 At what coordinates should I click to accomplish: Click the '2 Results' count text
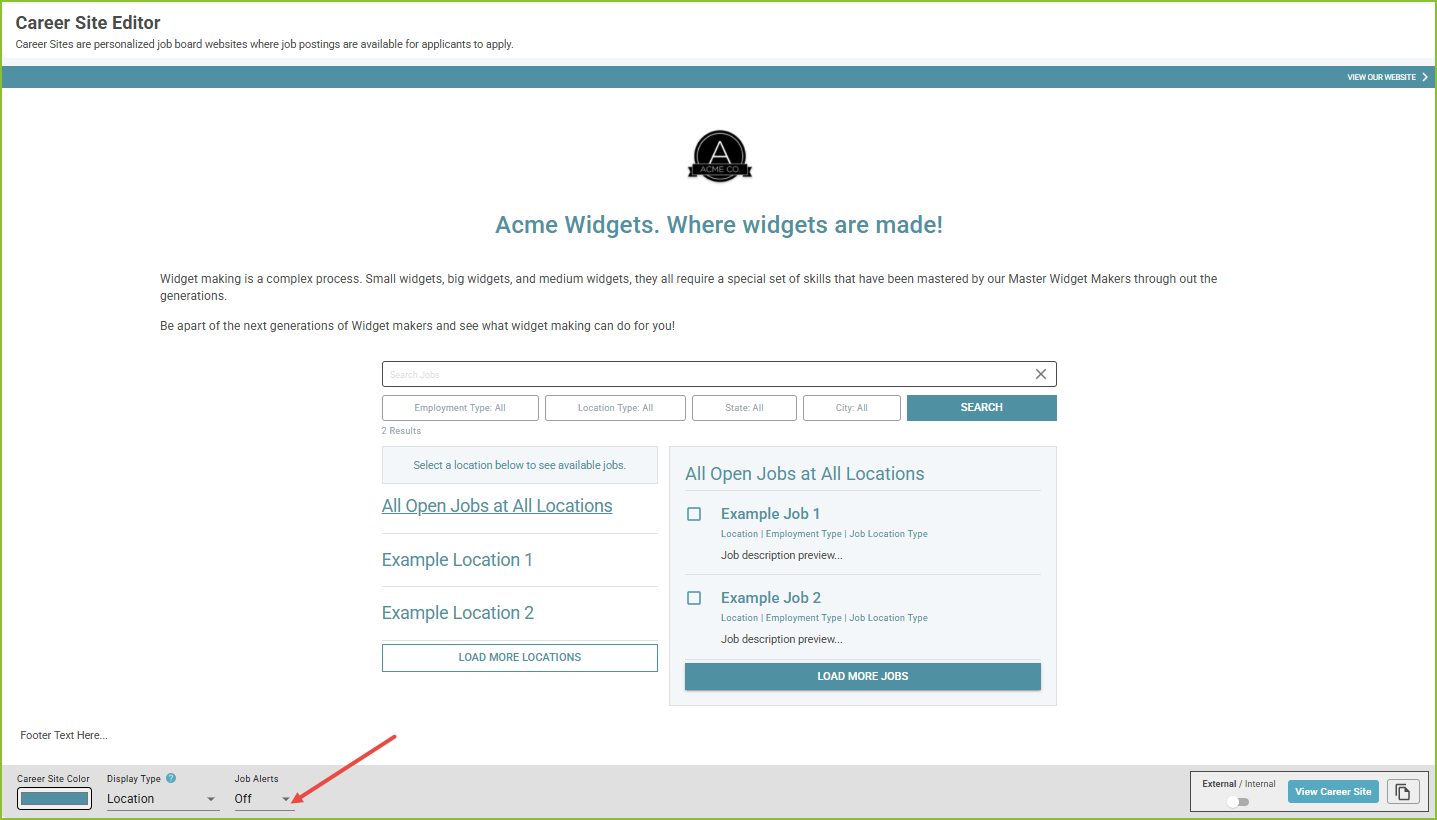[x=401, y=431]
